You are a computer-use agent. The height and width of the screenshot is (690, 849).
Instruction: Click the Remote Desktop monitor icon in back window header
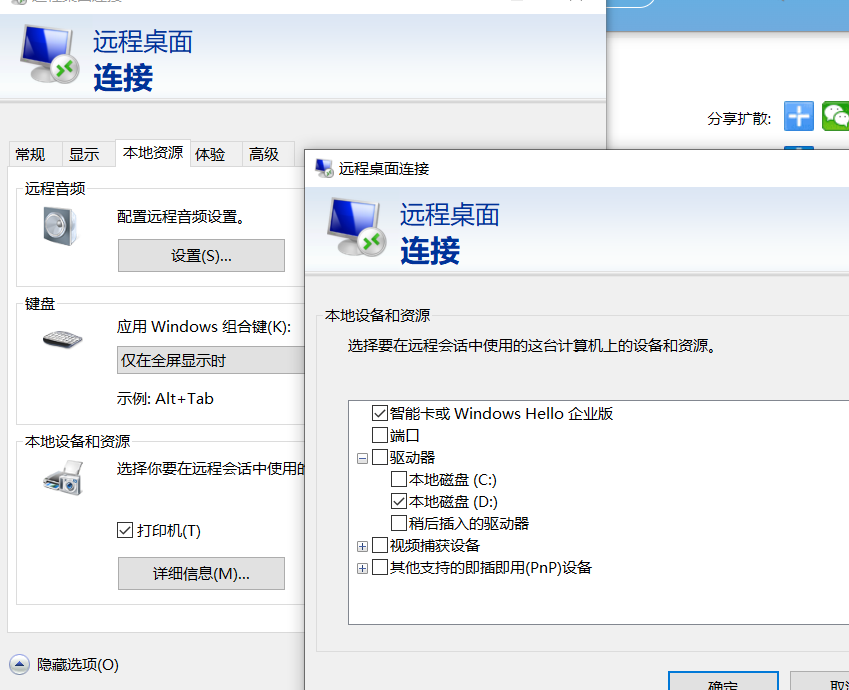(49, 54)
